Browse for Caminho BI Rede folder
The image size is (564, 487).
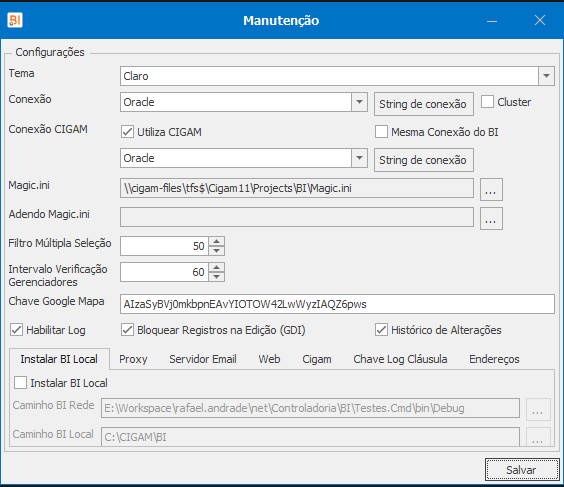click(x=538, y=409)
